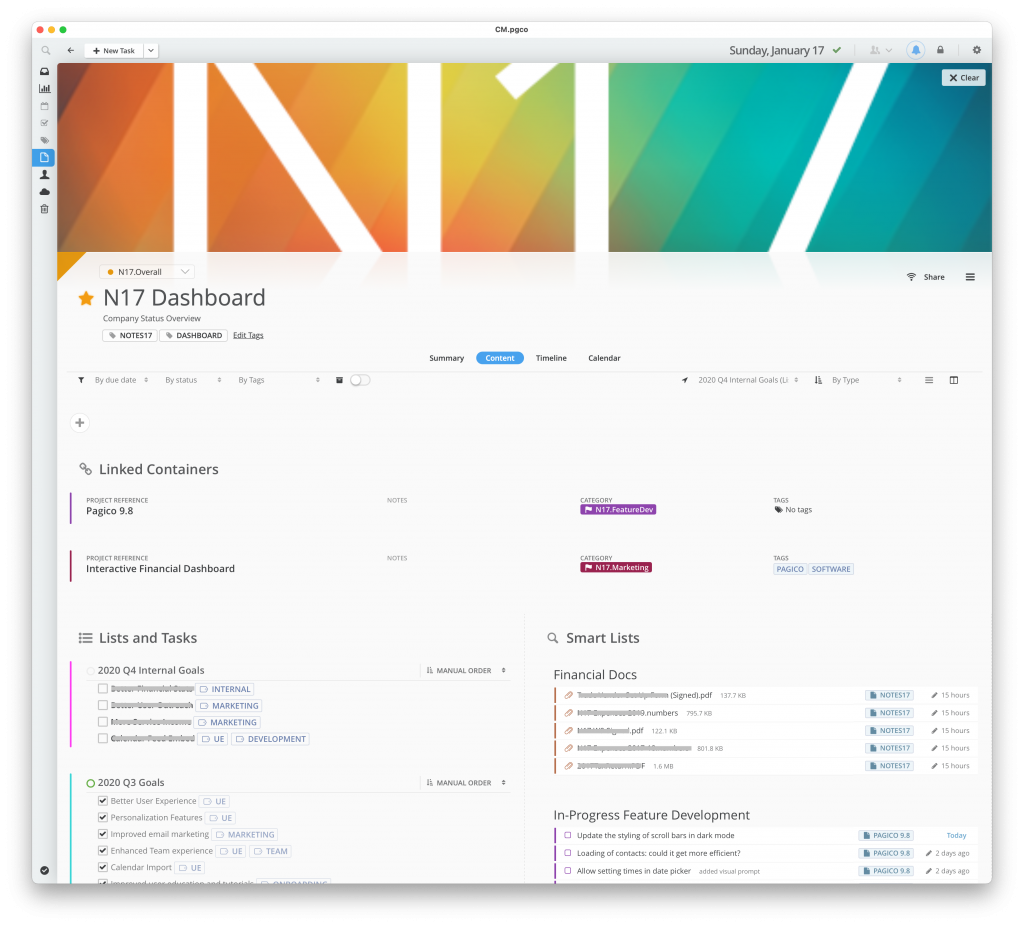Open Interactive Financial Dashboard project

[161, 569]
